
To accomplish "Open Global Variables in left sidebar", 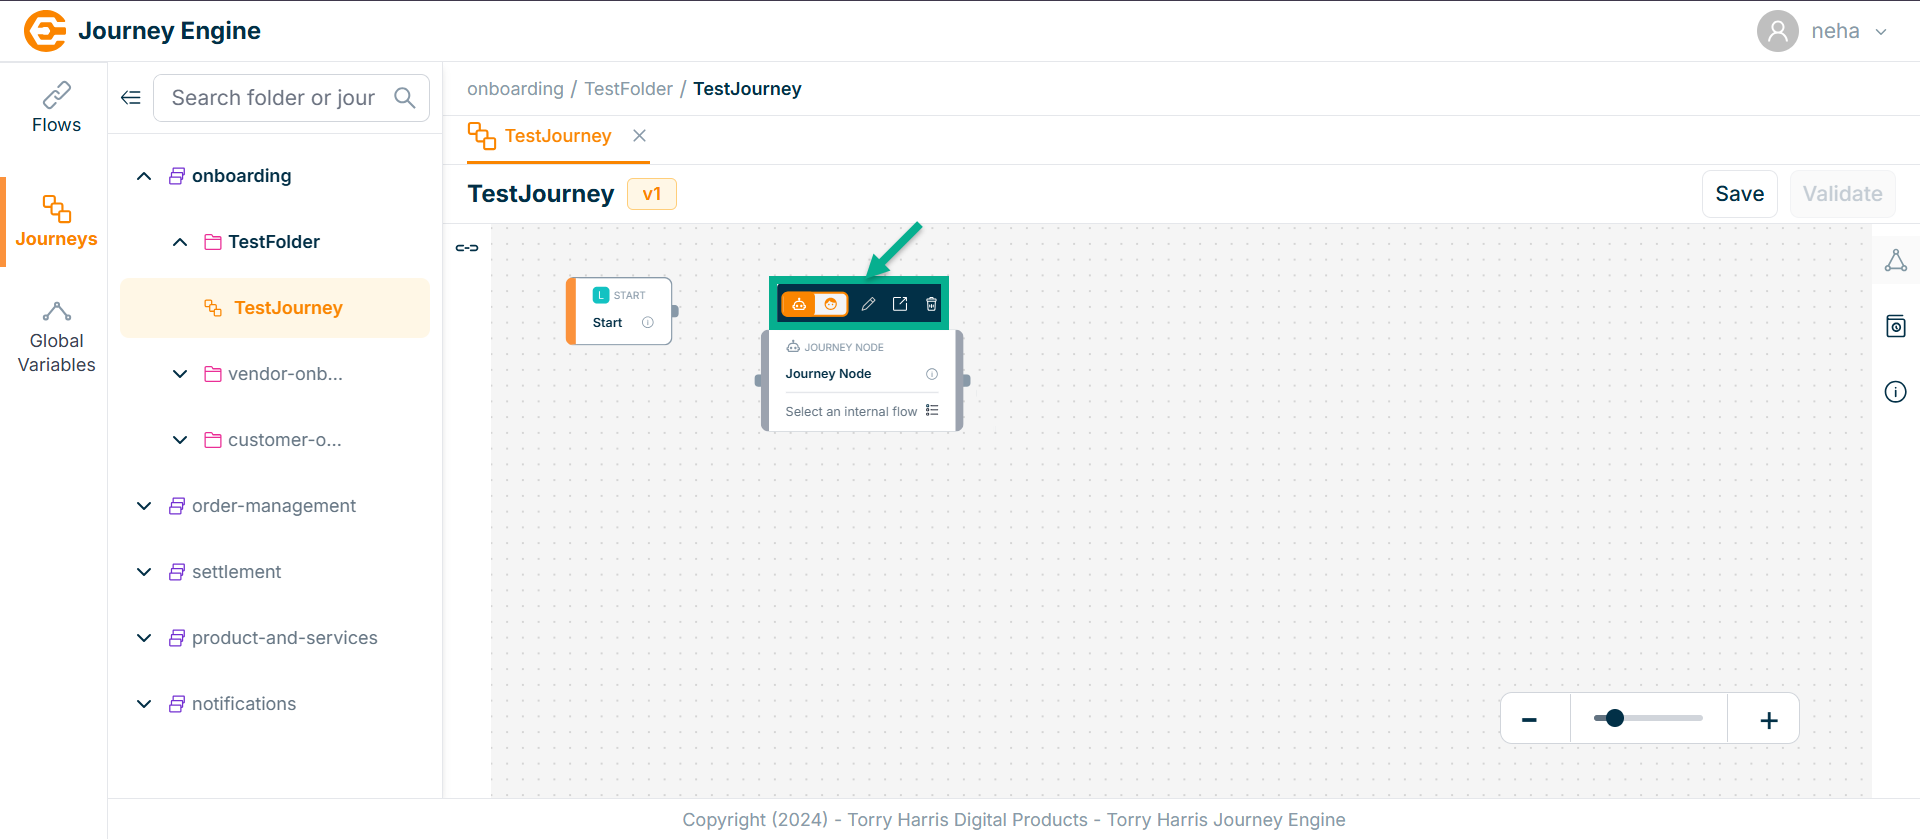I will pyautogui.click(x=56, y=338).
